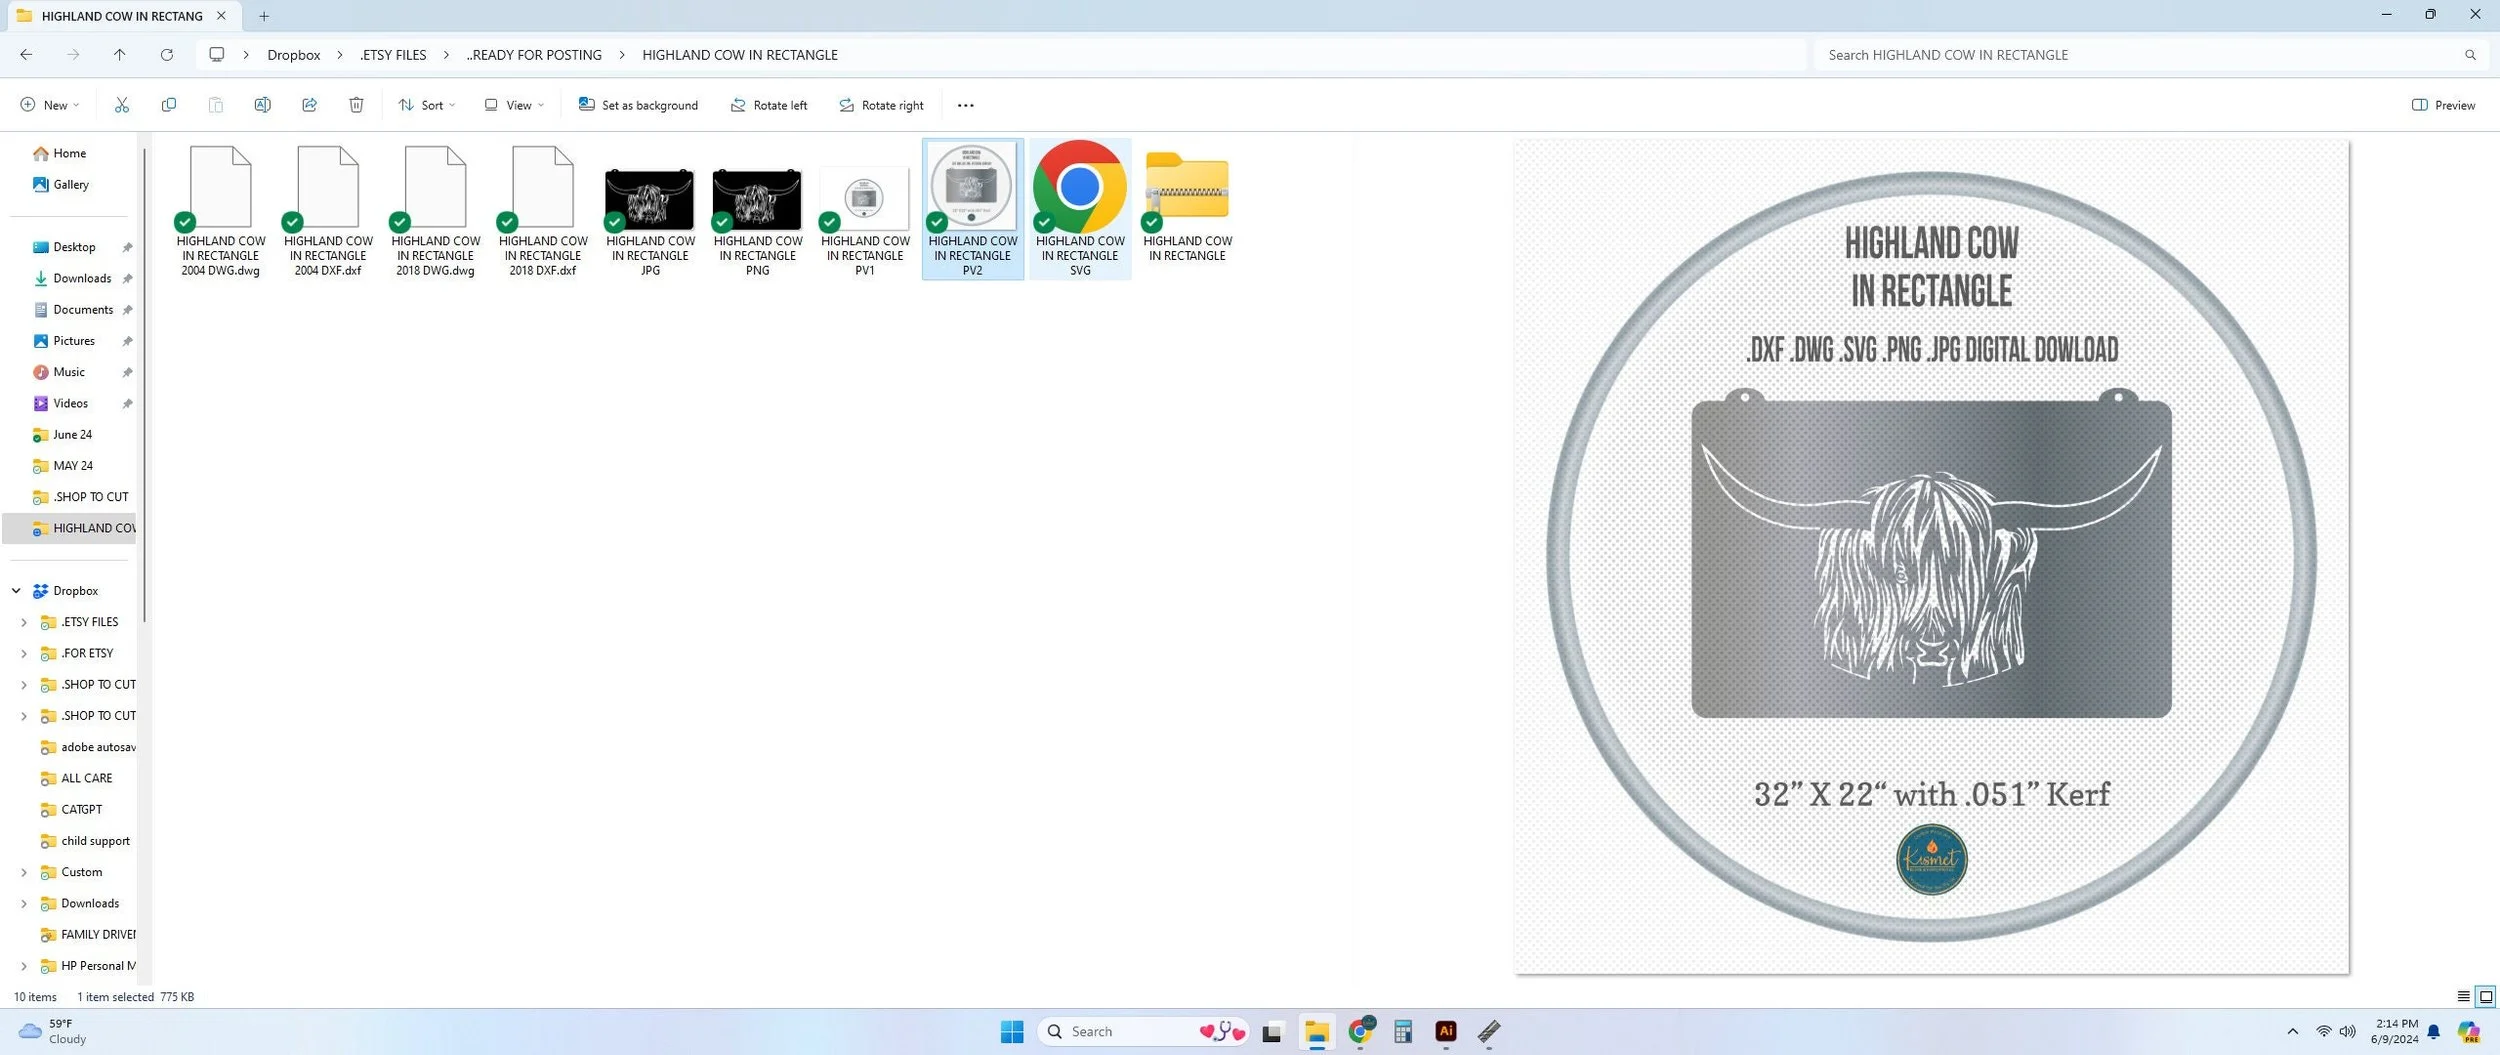Open Task View on the taskbar
Screen dimensions: 2500x1055
point(1272,1031)
